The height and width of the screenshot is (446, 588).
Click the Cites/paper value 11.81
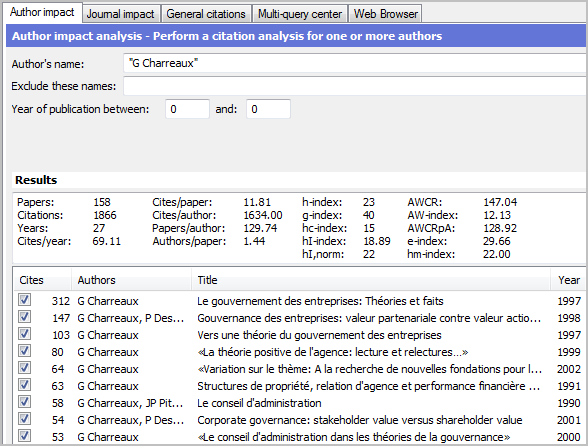tap(257, 202)
